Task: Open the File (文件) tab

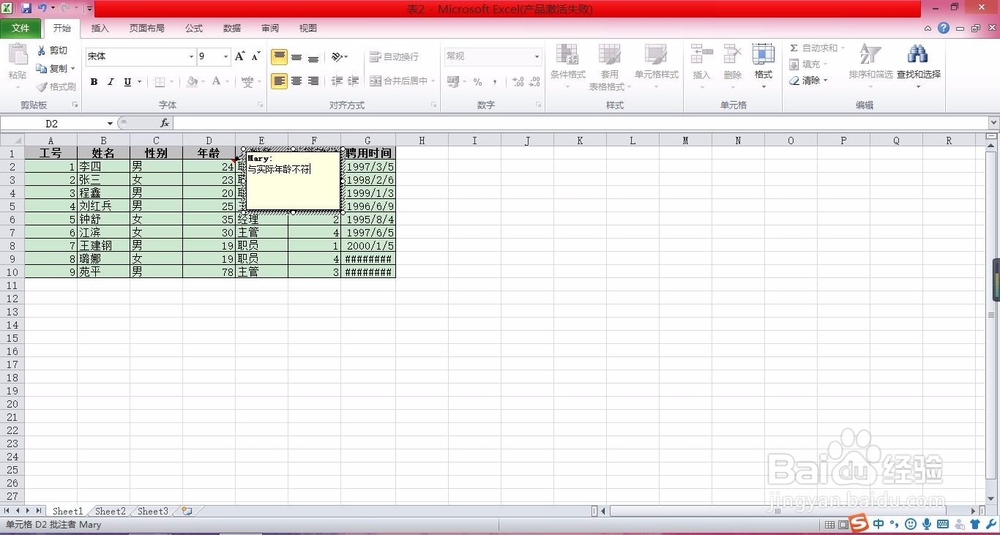Action: click(21, 29)
